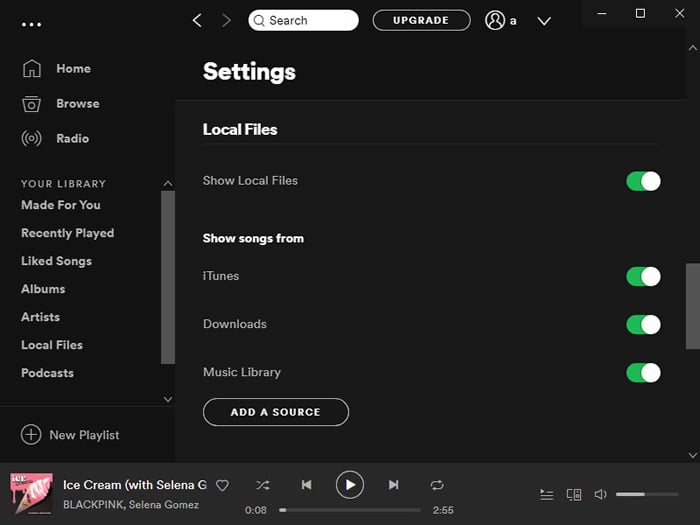Screen dimensions: 700x525
Task: Adjust the volume slider
Action: coord(647,494)
